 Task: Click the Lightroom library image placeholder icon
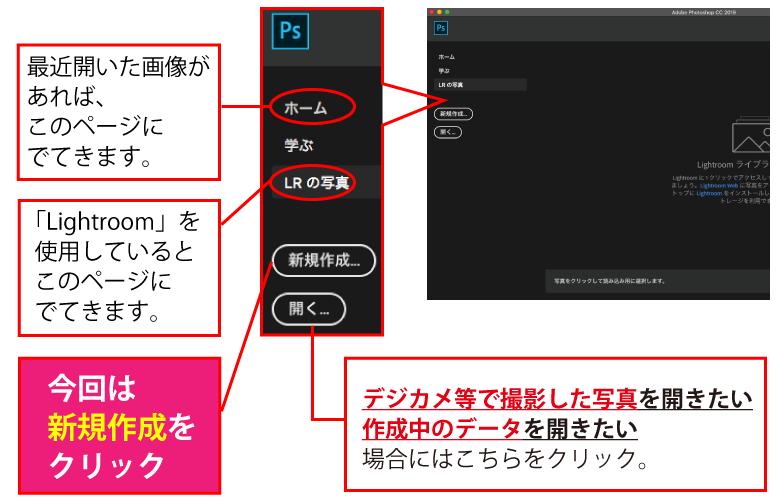751,134
